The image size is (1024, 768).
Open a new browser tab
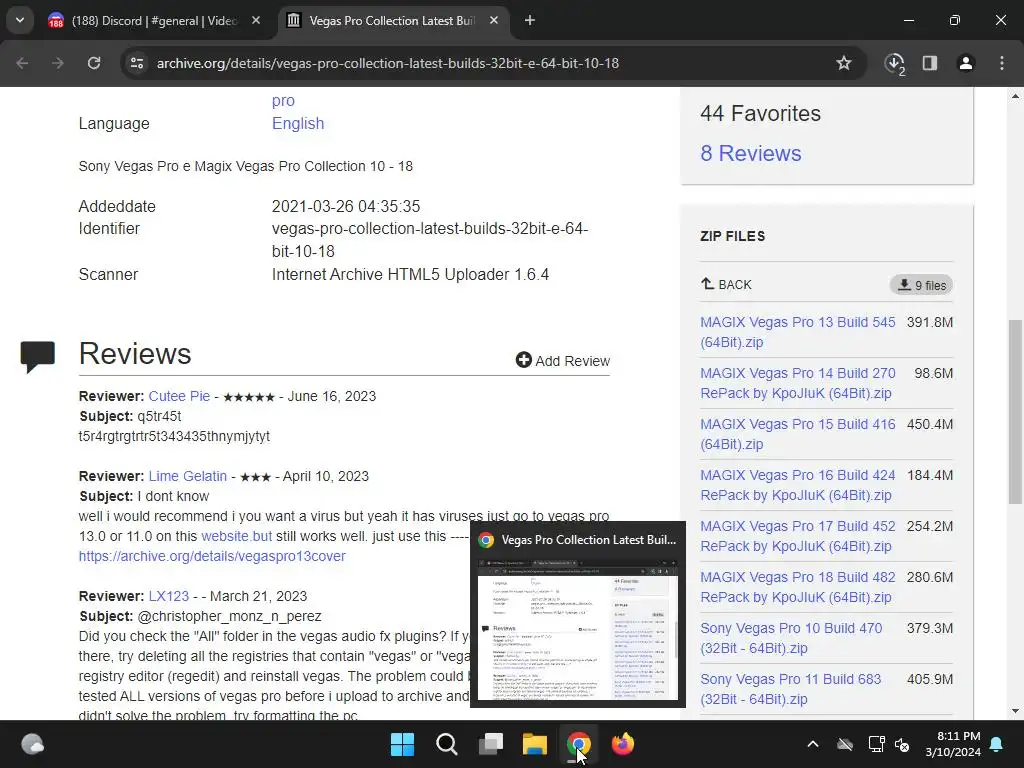530,21
